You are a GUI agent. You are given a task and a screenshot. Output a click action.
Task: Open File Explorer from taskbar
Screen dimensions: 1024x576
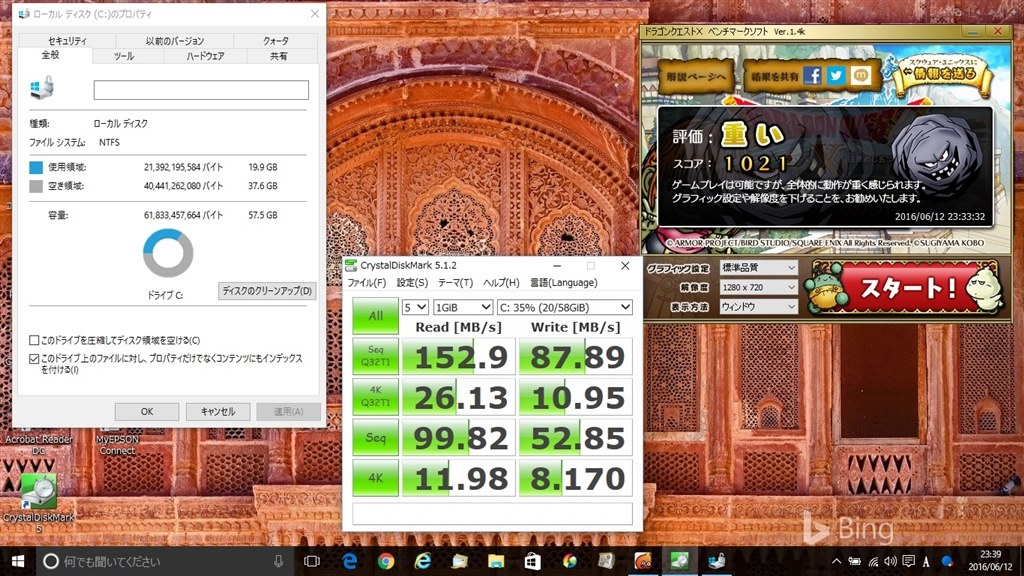point(496,561)
